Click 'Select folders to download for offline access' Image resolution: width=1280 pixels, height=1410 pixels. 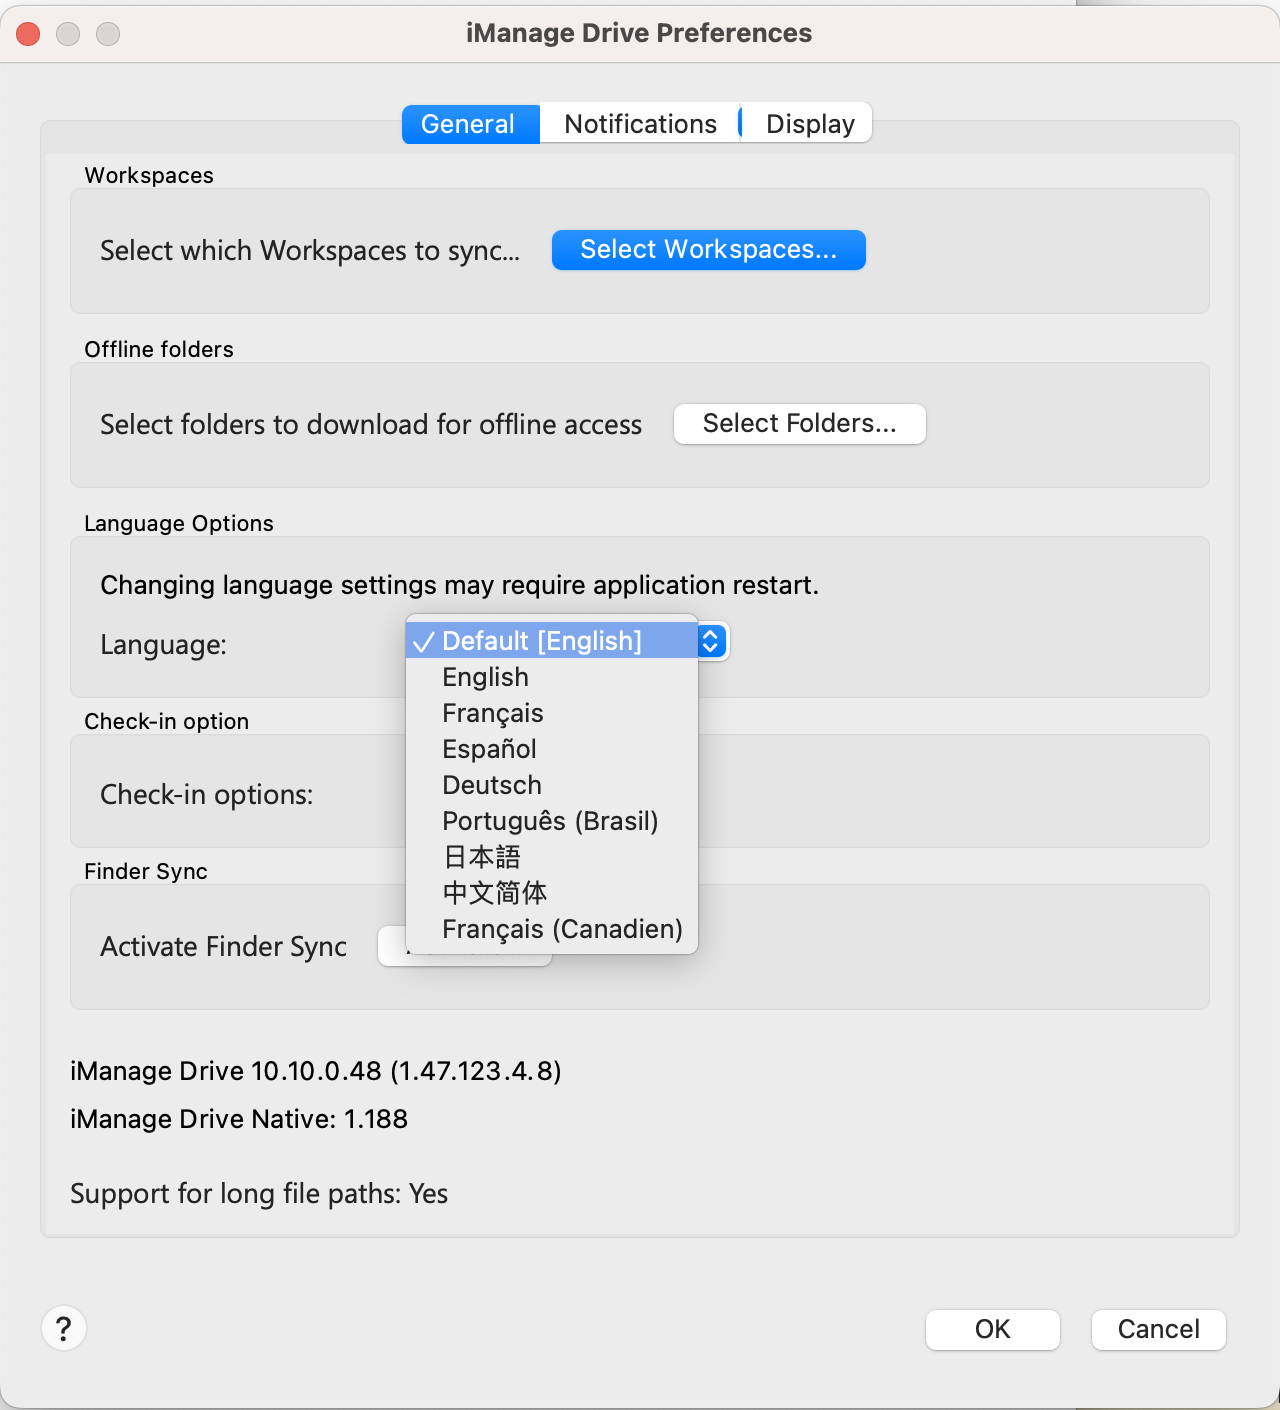click(371, 425)
